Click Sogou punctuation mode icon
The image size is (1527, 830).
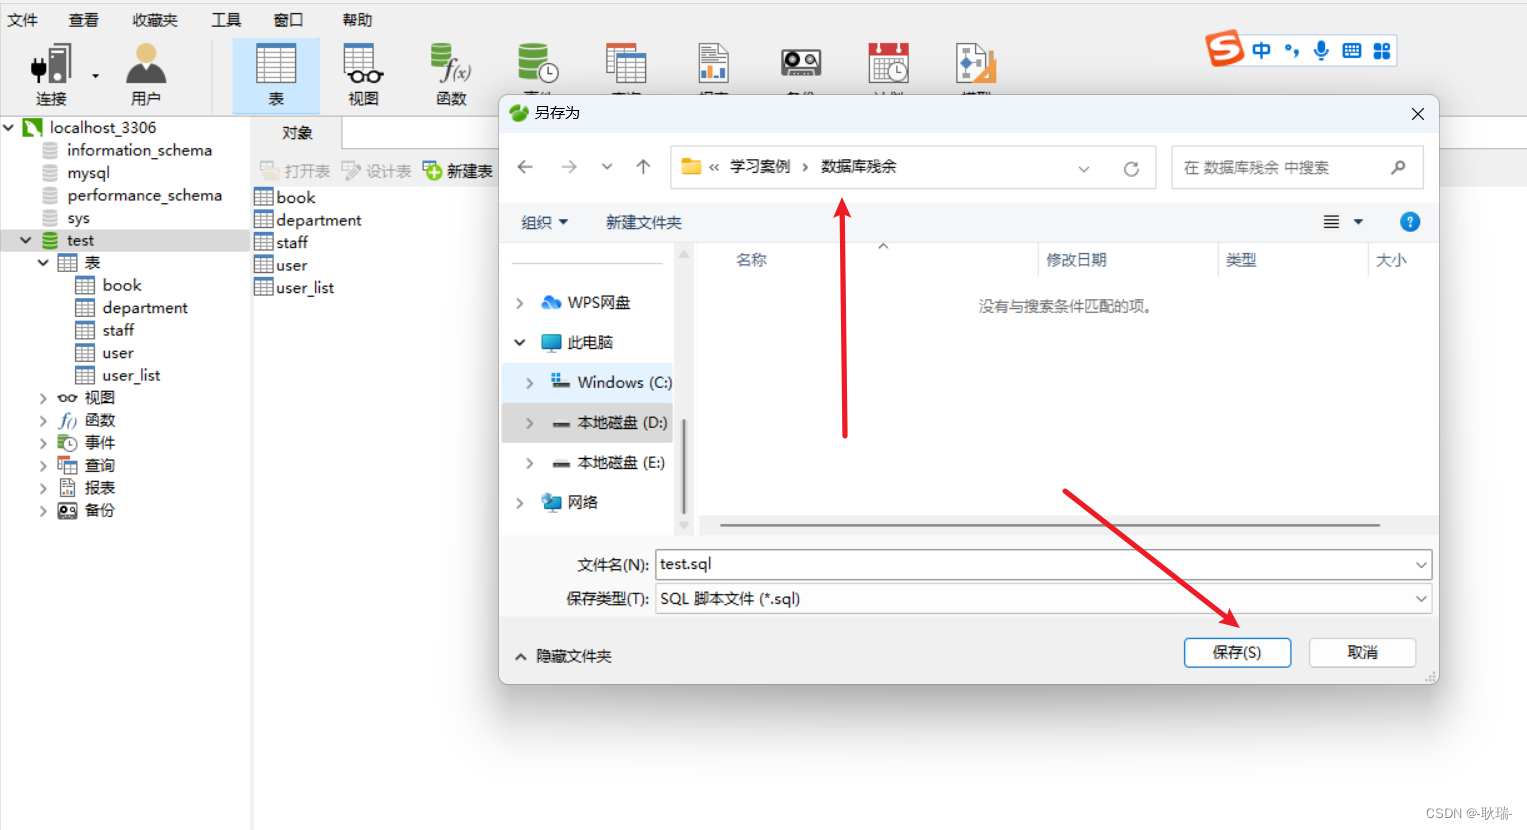click(1292, 50)
